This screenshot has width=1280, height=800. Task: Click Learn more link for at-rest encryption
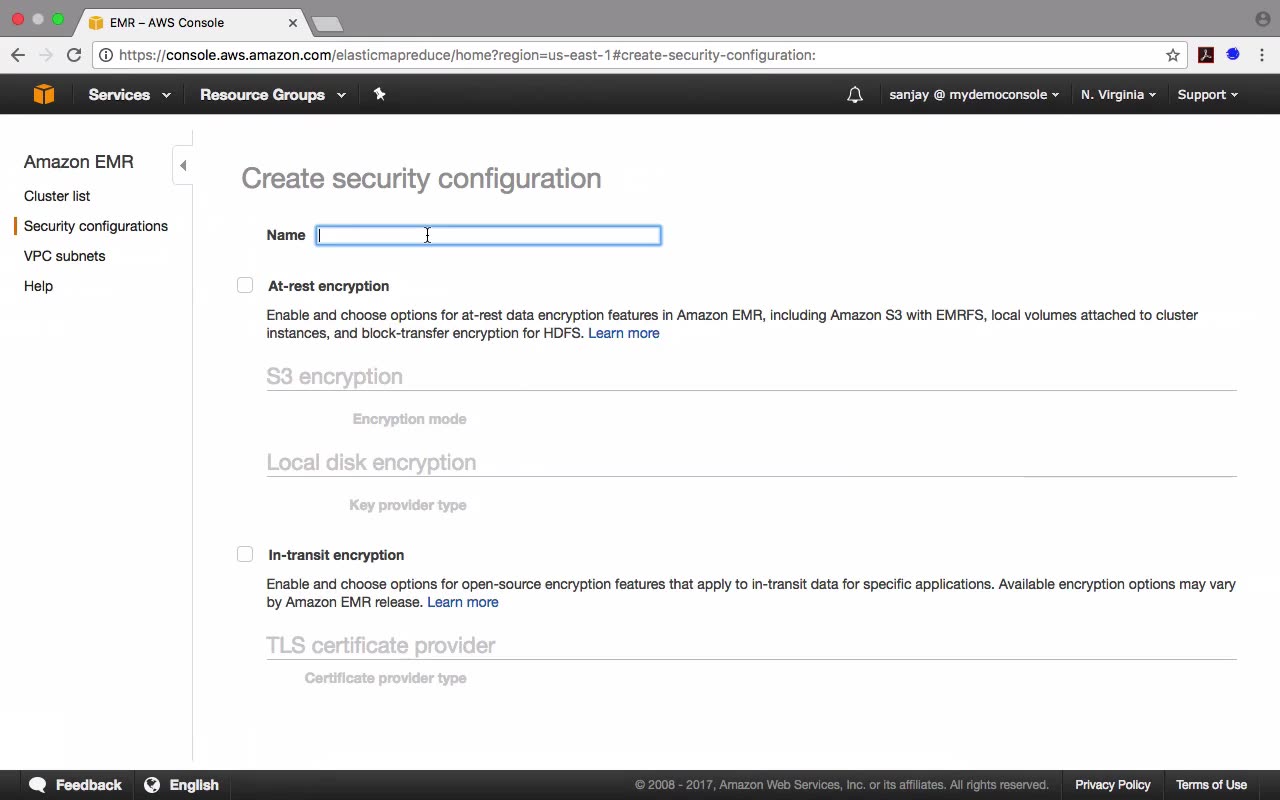tap(623, 333)
